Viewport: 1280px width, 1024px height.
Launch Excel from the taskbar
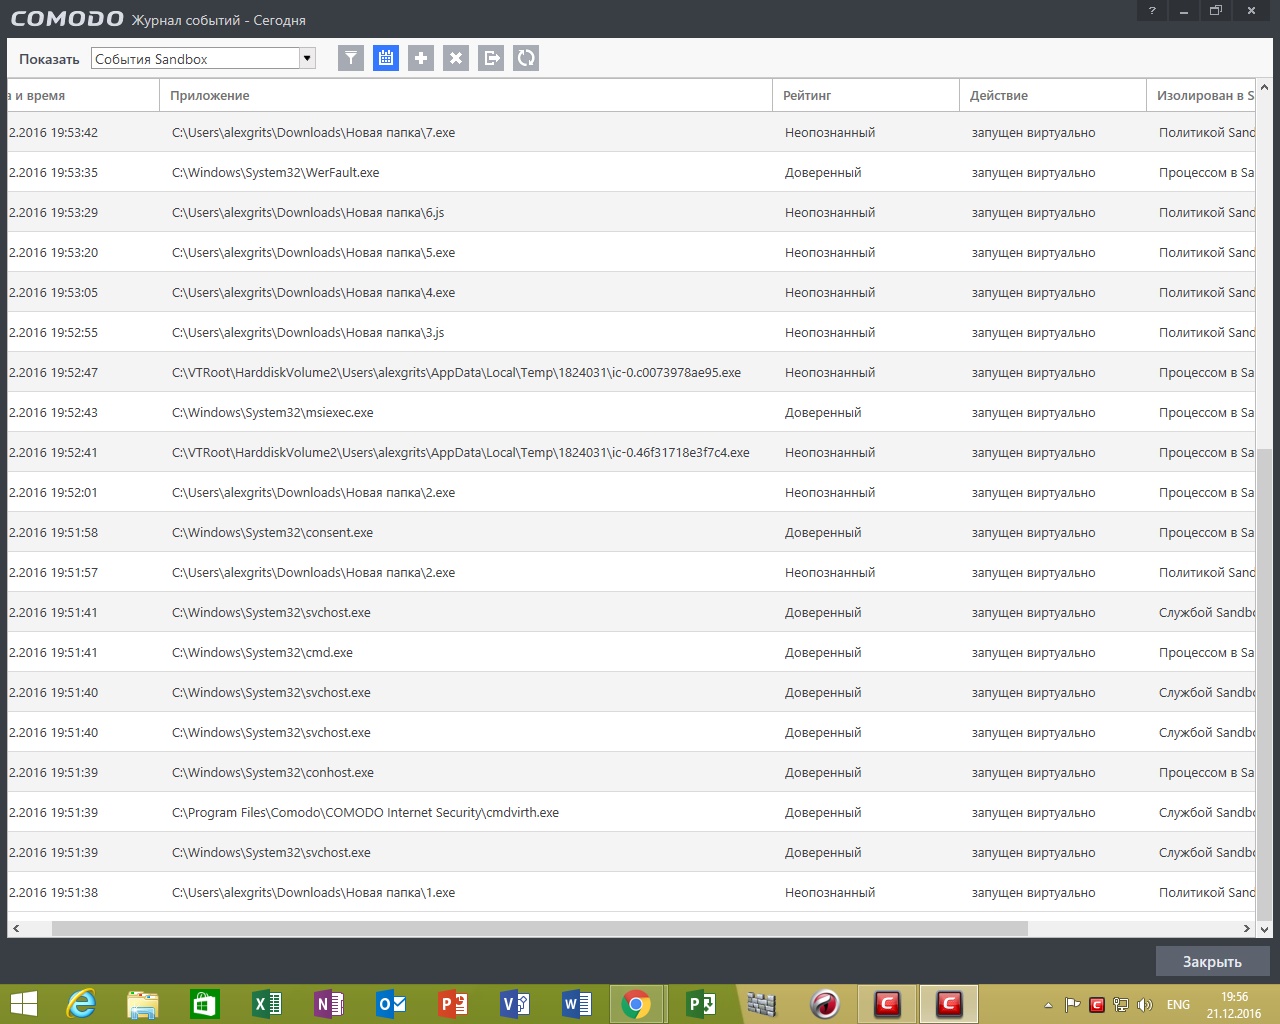(x=266, y=1003)
